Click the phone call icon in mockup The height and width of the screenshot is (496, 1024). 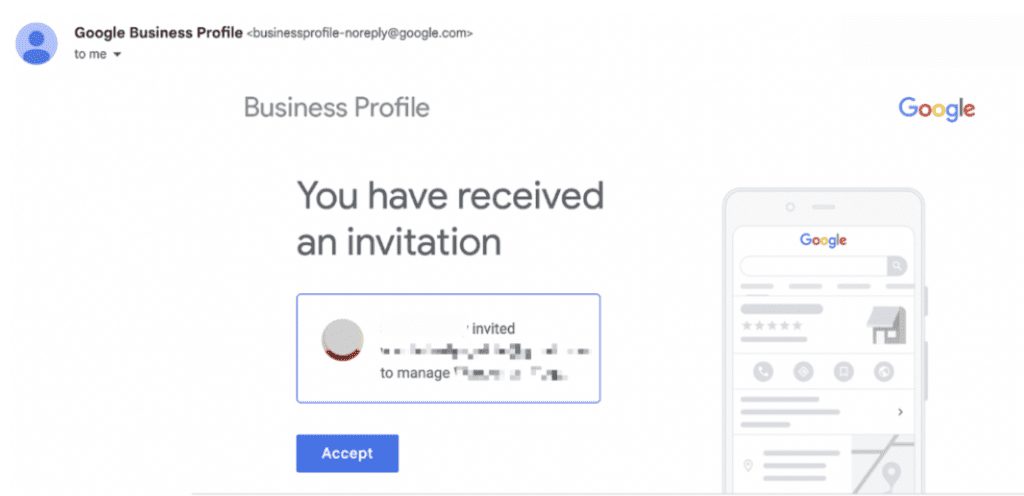click(x=764, y=372)
